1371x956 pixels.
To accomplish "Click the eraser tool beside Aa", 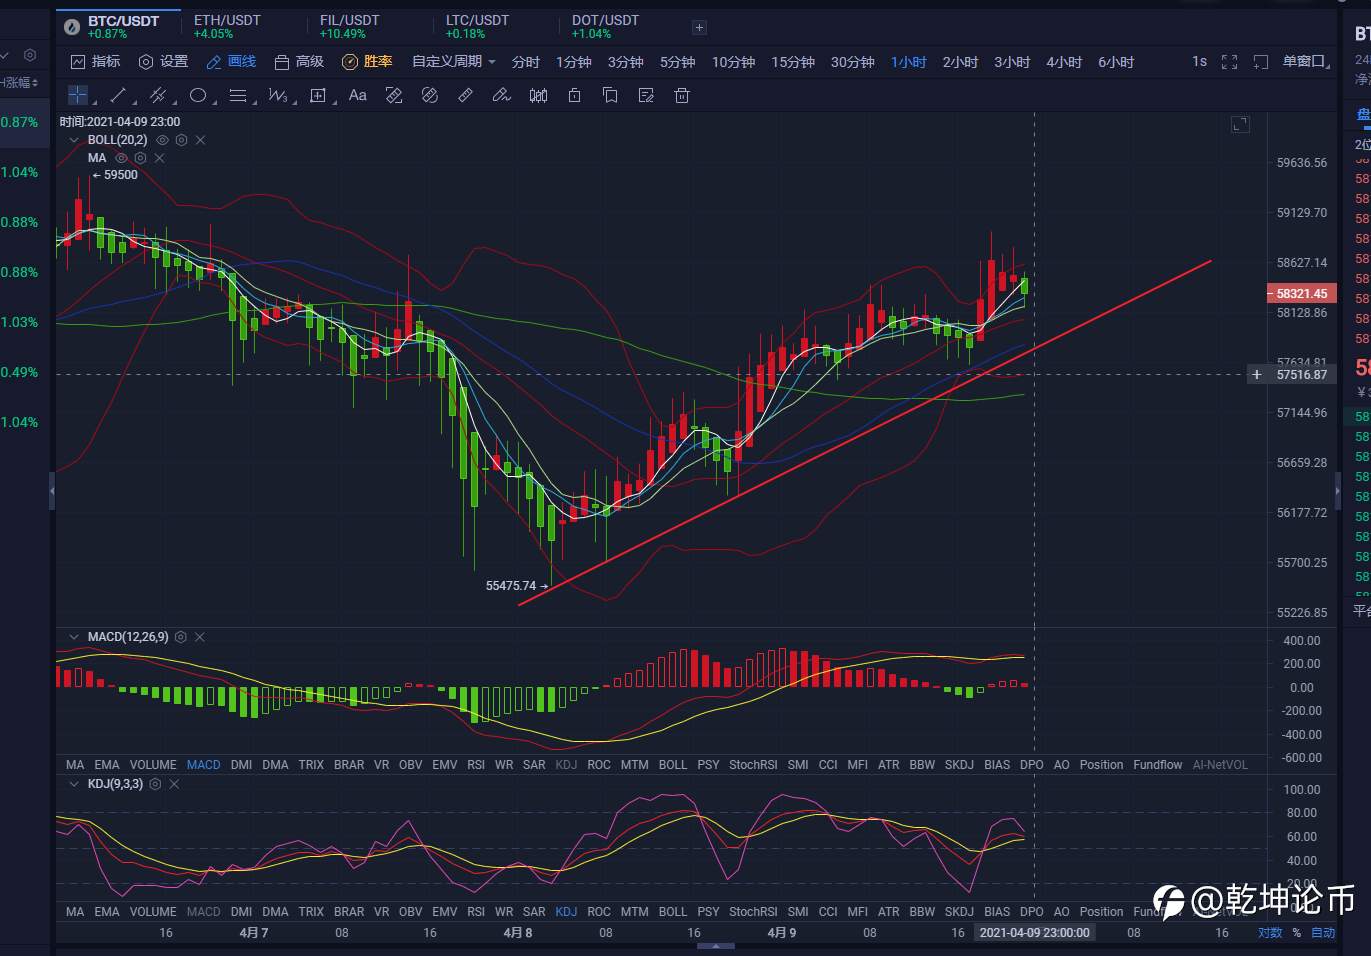I will point(394,95).
